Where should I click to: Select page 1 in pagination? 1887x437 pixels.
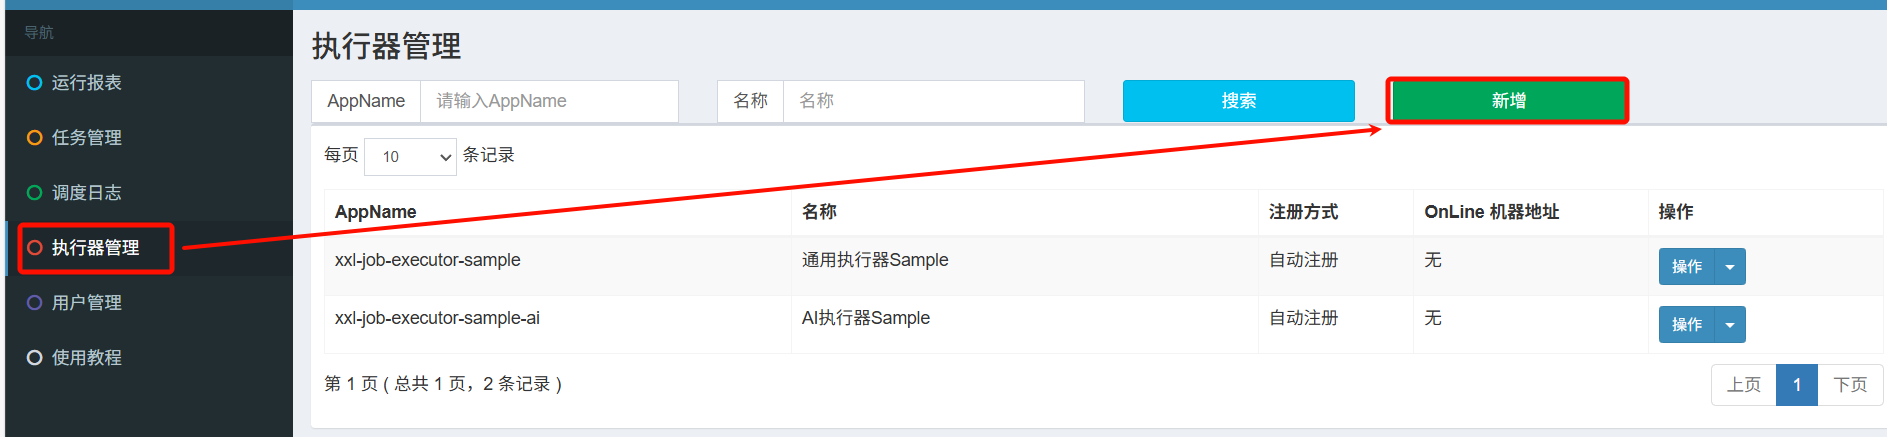(1796, 385)
